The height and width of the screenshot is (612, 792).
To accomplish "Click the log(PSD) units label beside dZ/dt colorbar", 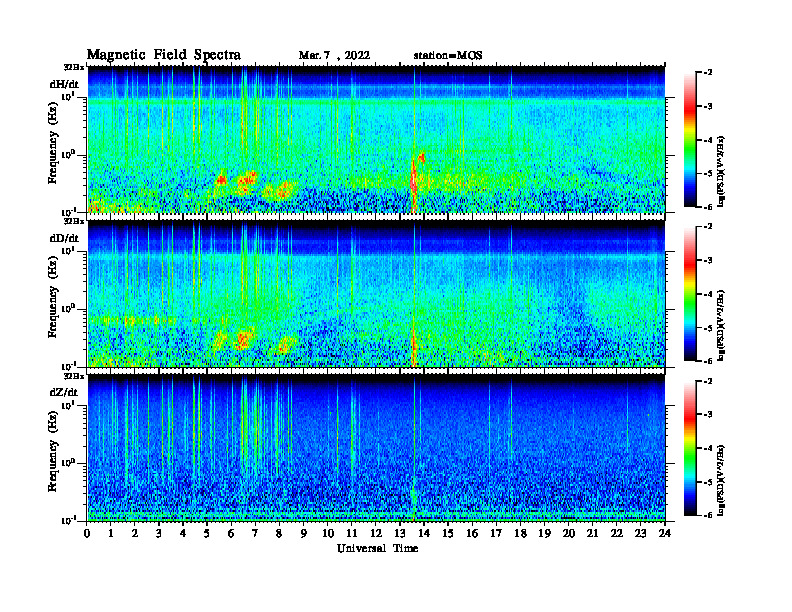I will [721, 480].
